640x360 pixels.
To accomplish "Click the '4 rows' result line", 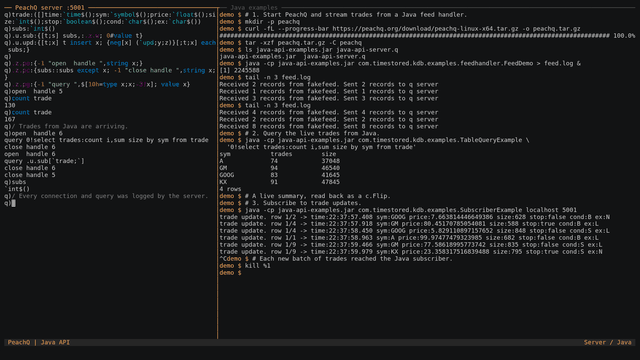I will point(230,189).
